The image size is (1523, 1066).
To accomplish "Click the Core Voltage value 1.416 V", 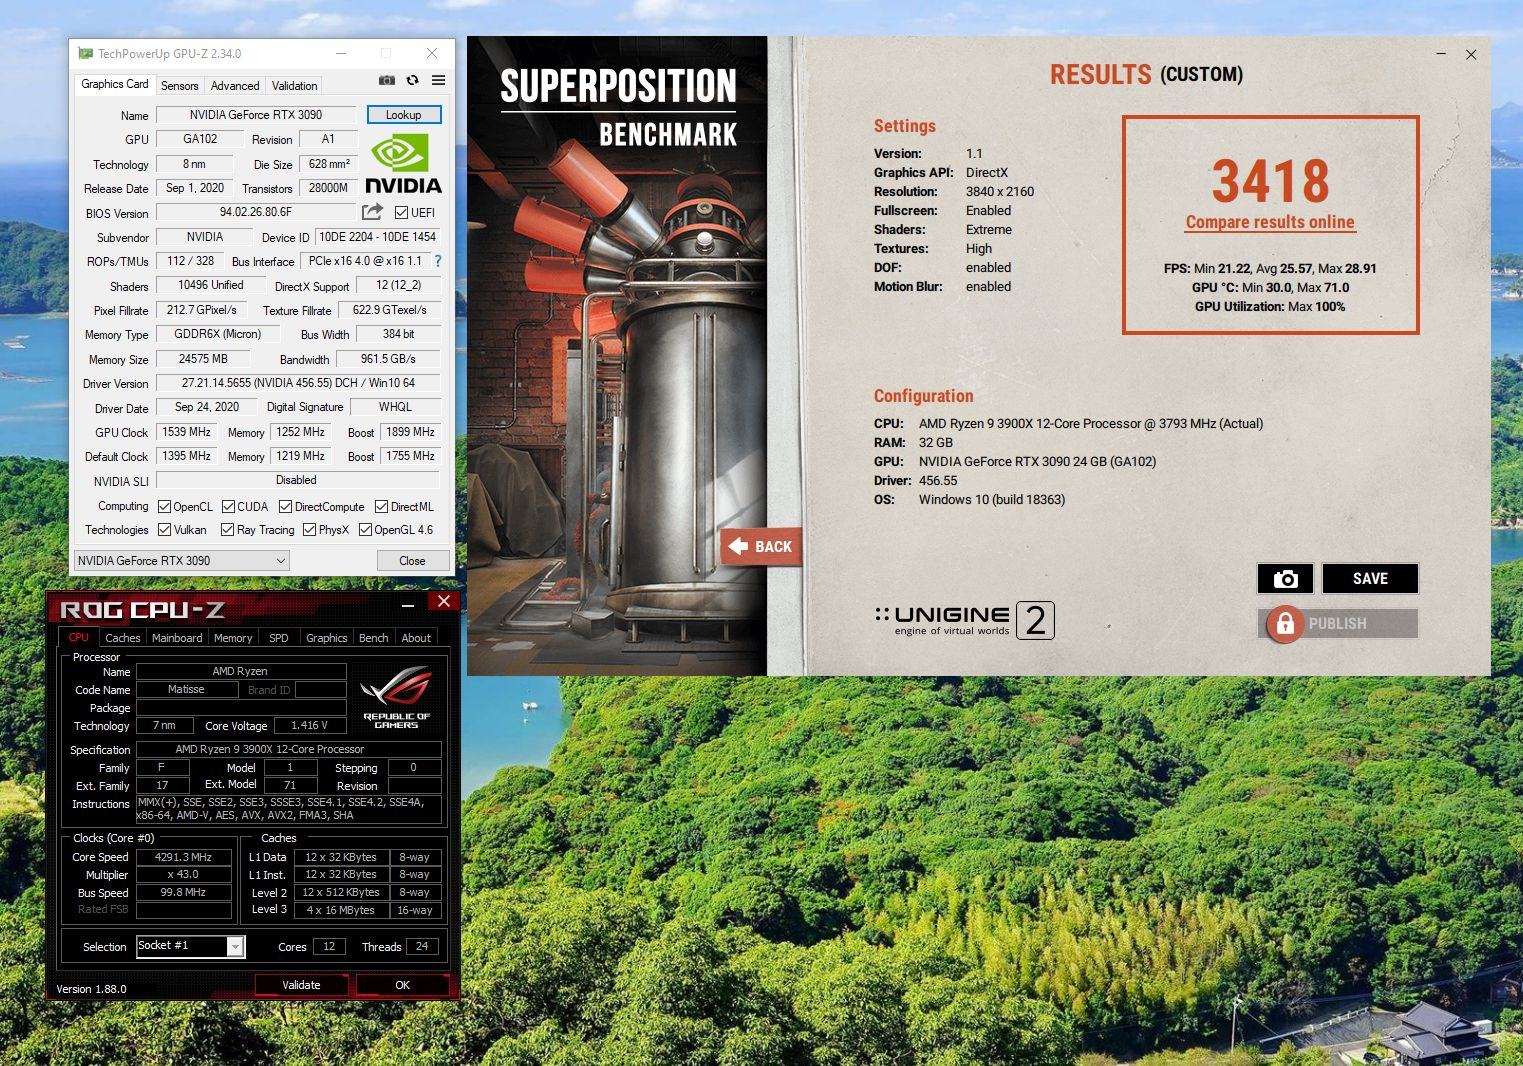I will (309, 725).
